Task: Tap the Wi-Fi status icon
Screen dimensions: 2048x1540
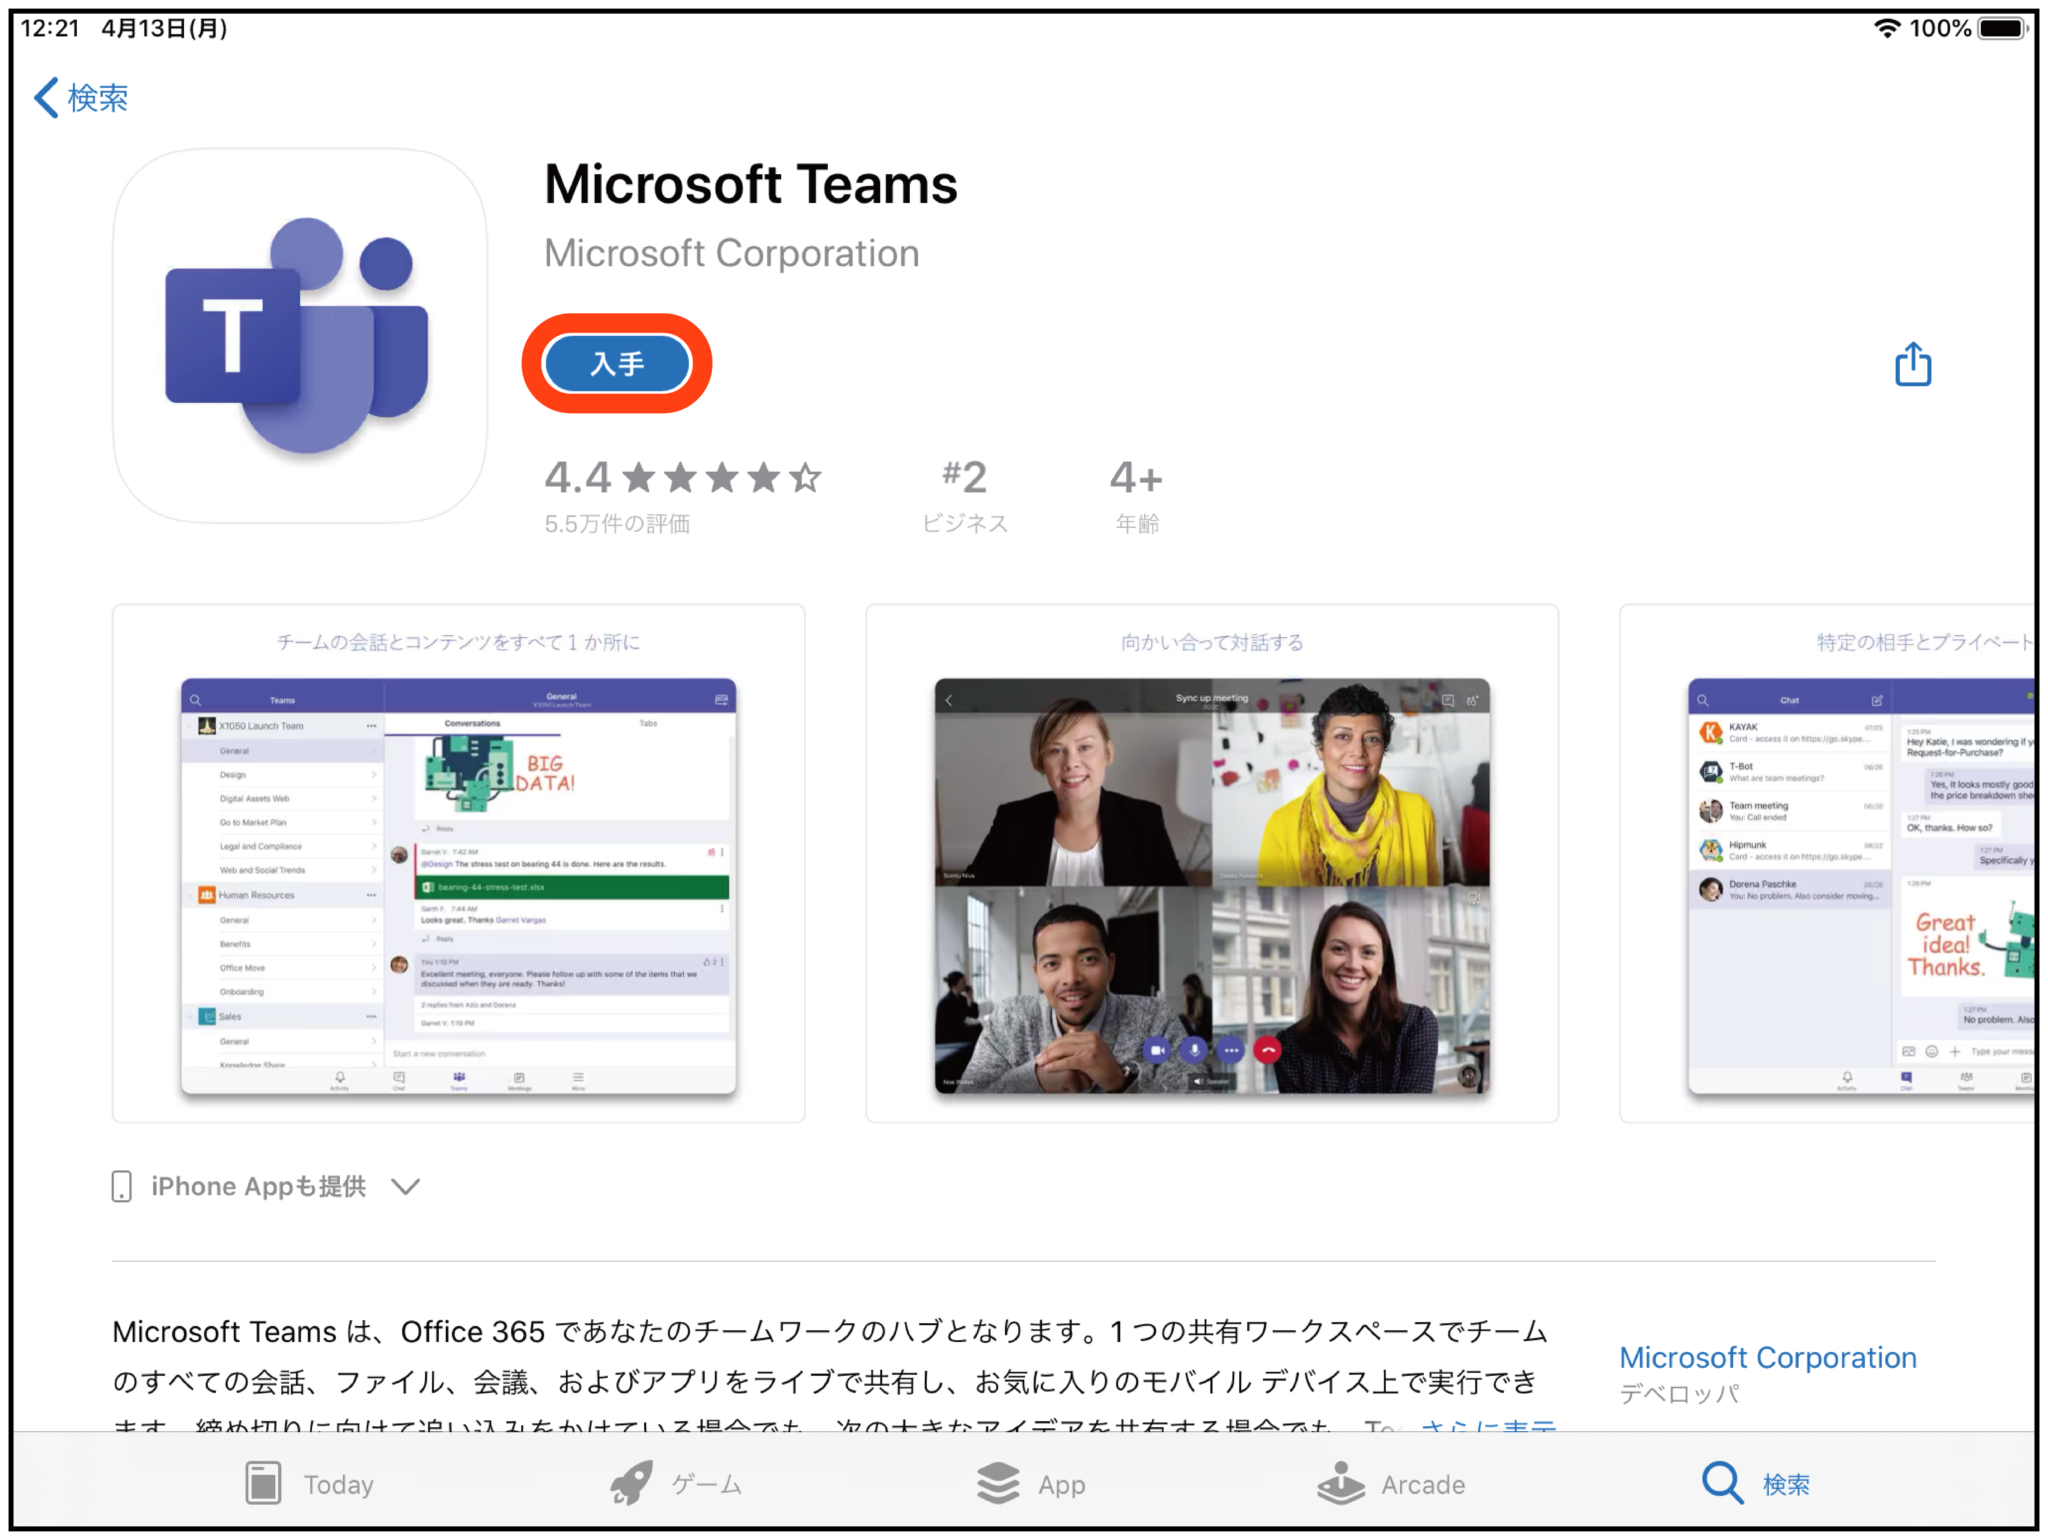Action: tap(1886, 28)
